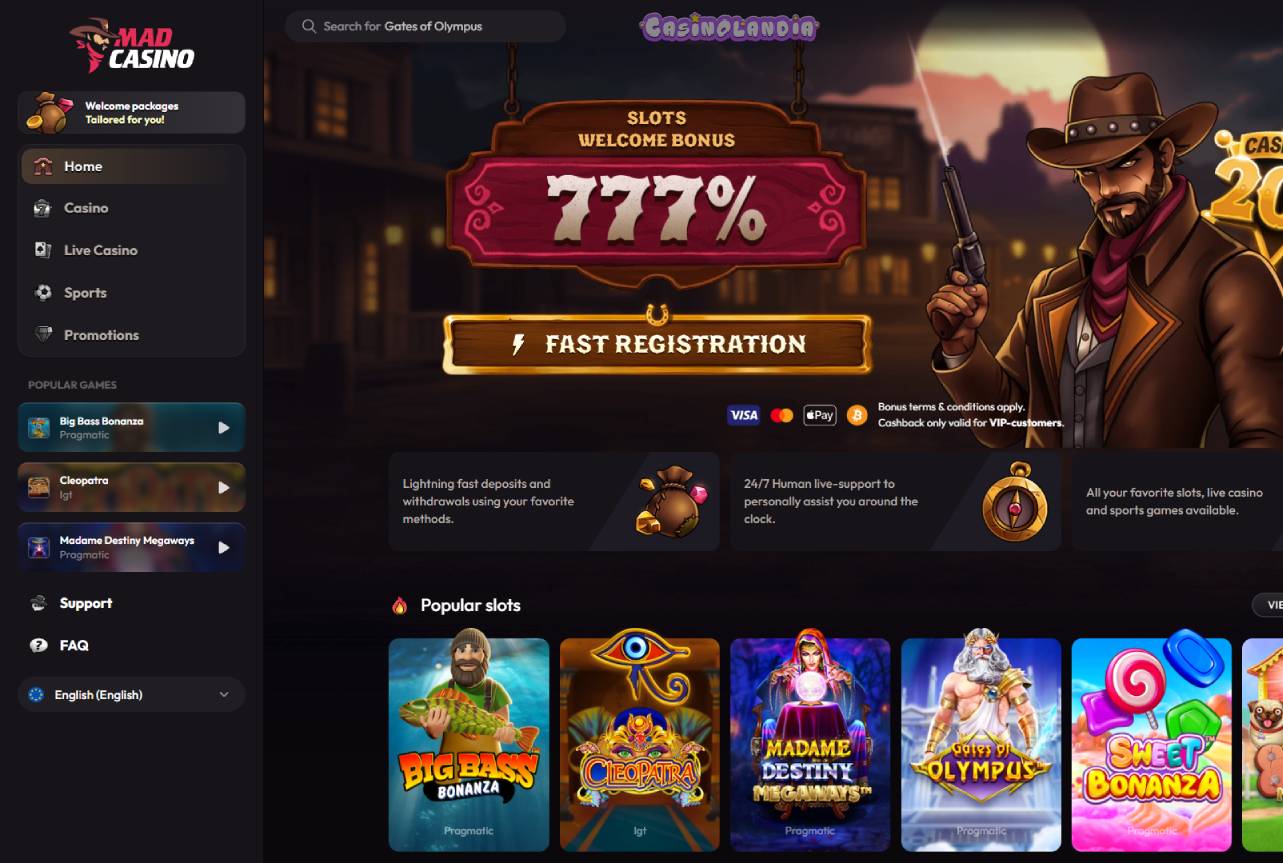Focus the game search field
1283x863 pixels.
425,26
